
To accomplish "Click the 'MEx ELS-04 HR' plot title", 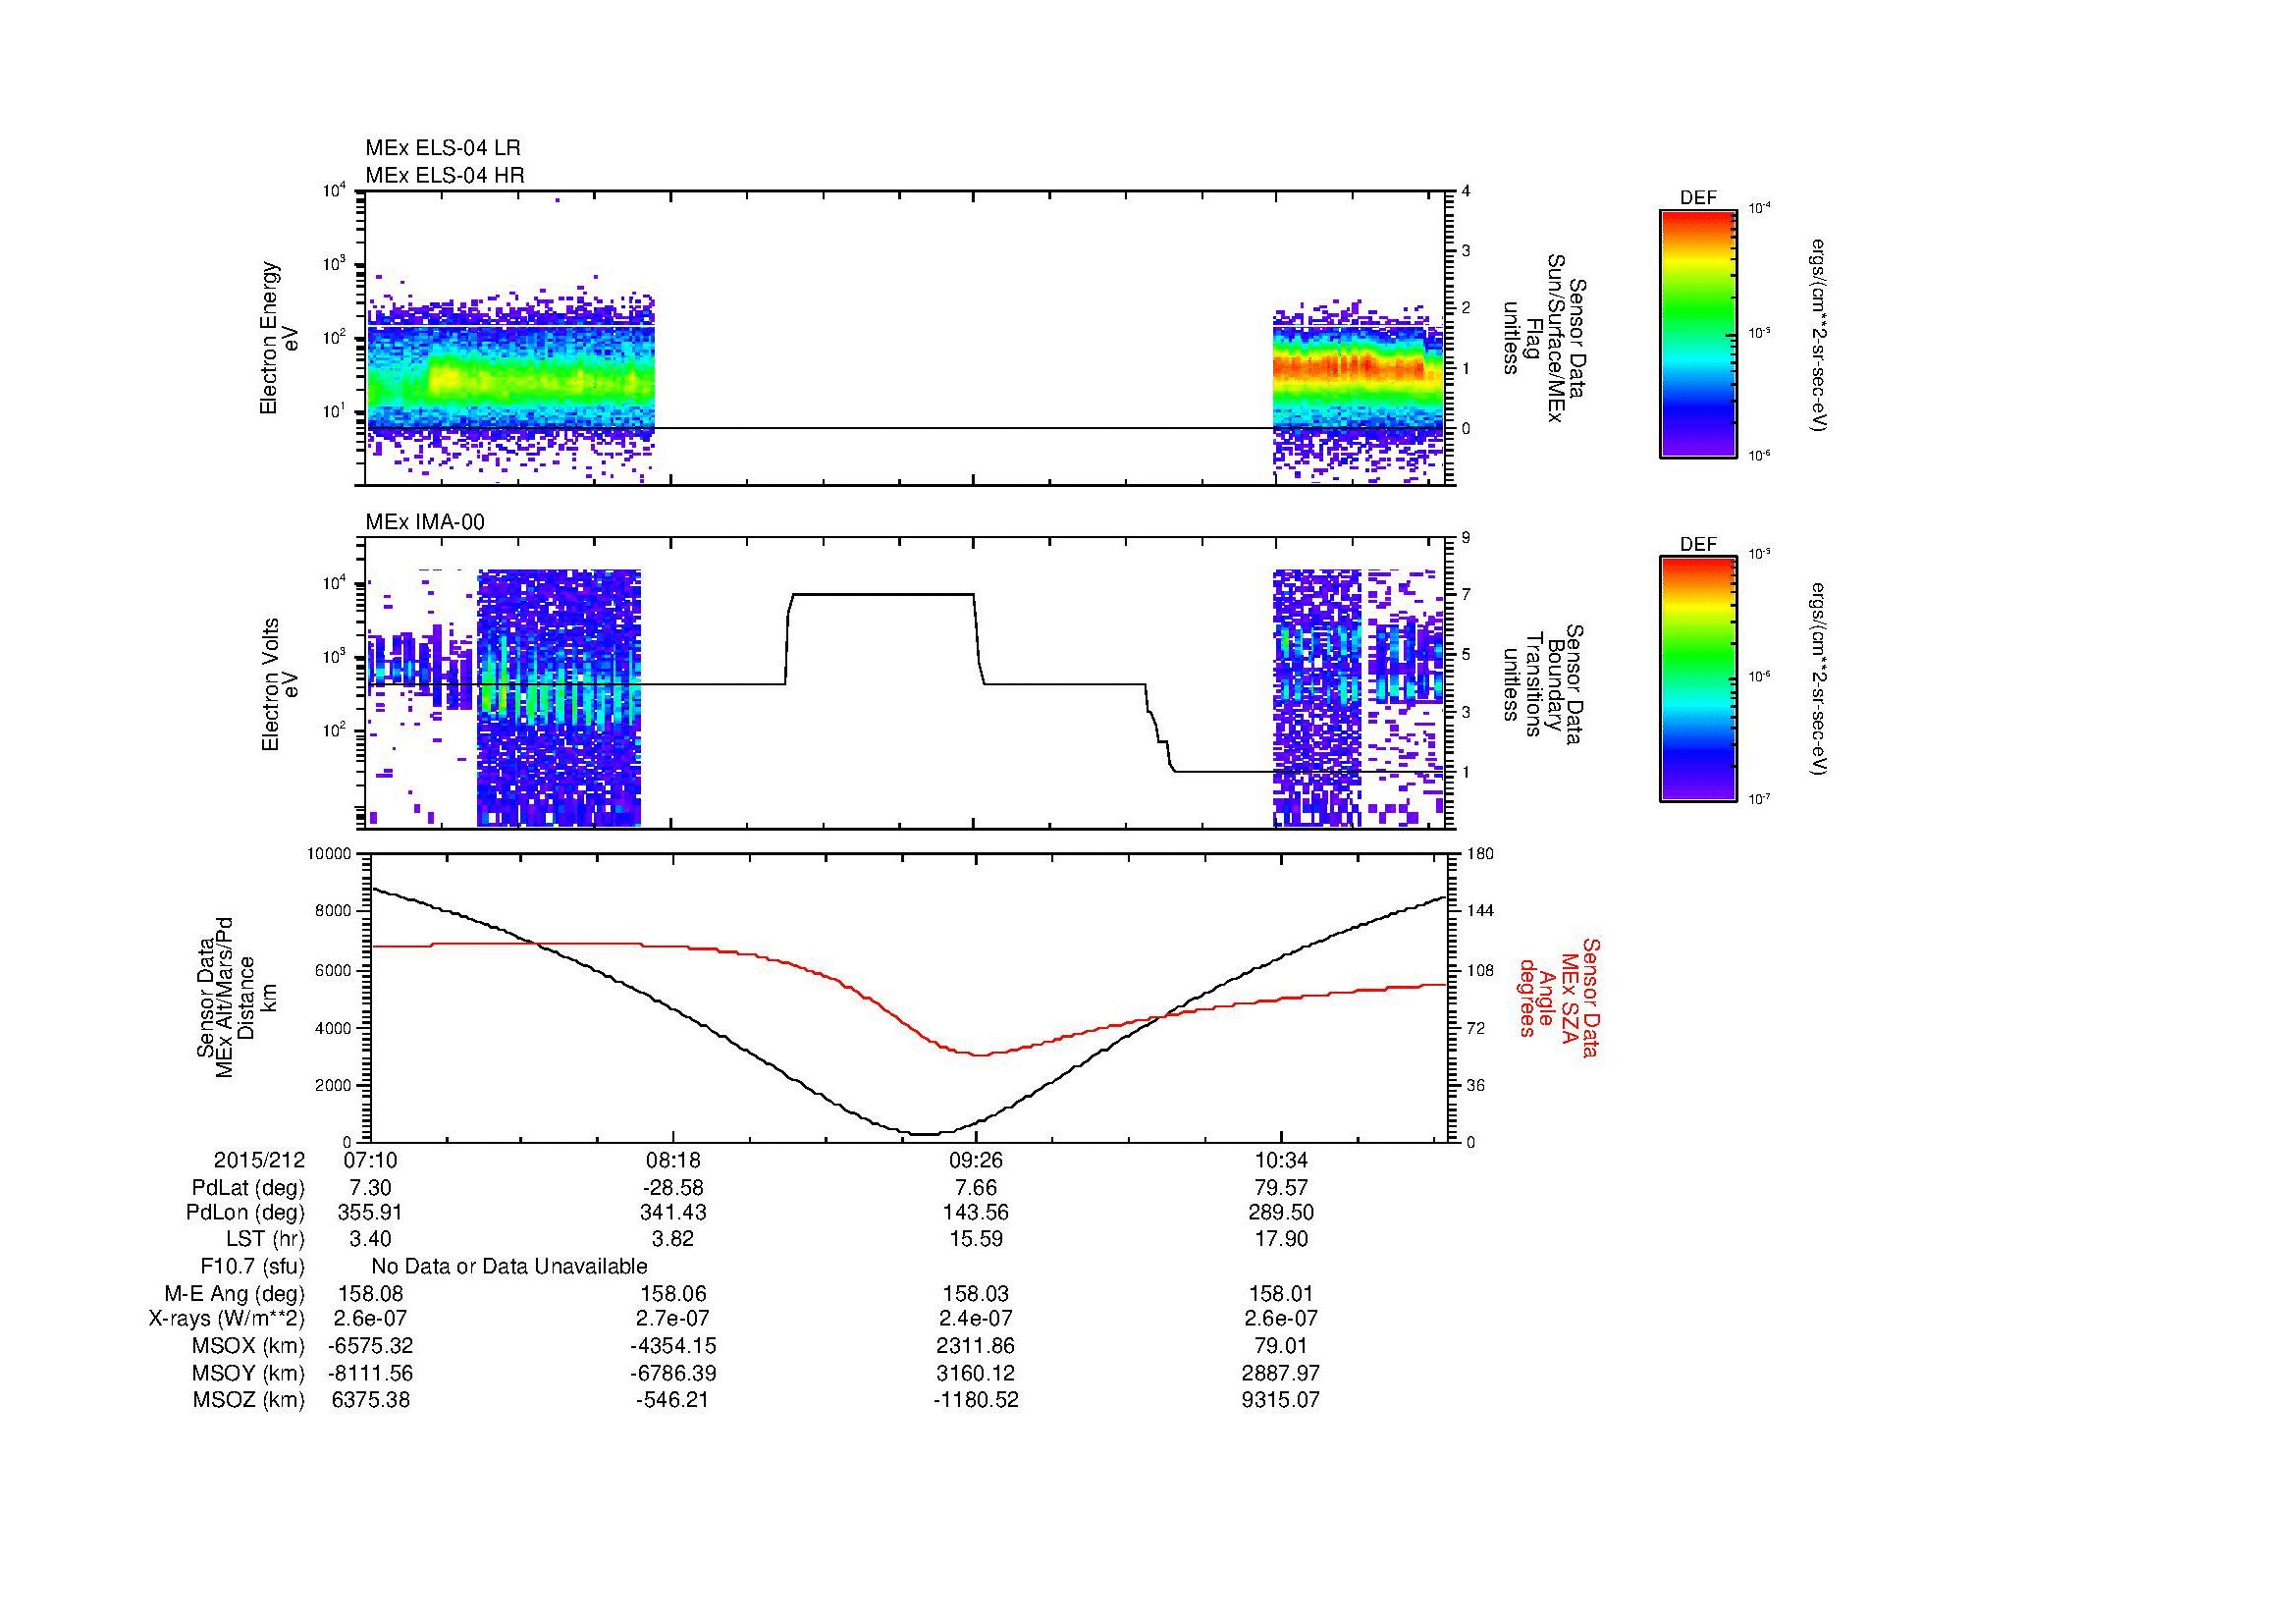I will point(445,175).
